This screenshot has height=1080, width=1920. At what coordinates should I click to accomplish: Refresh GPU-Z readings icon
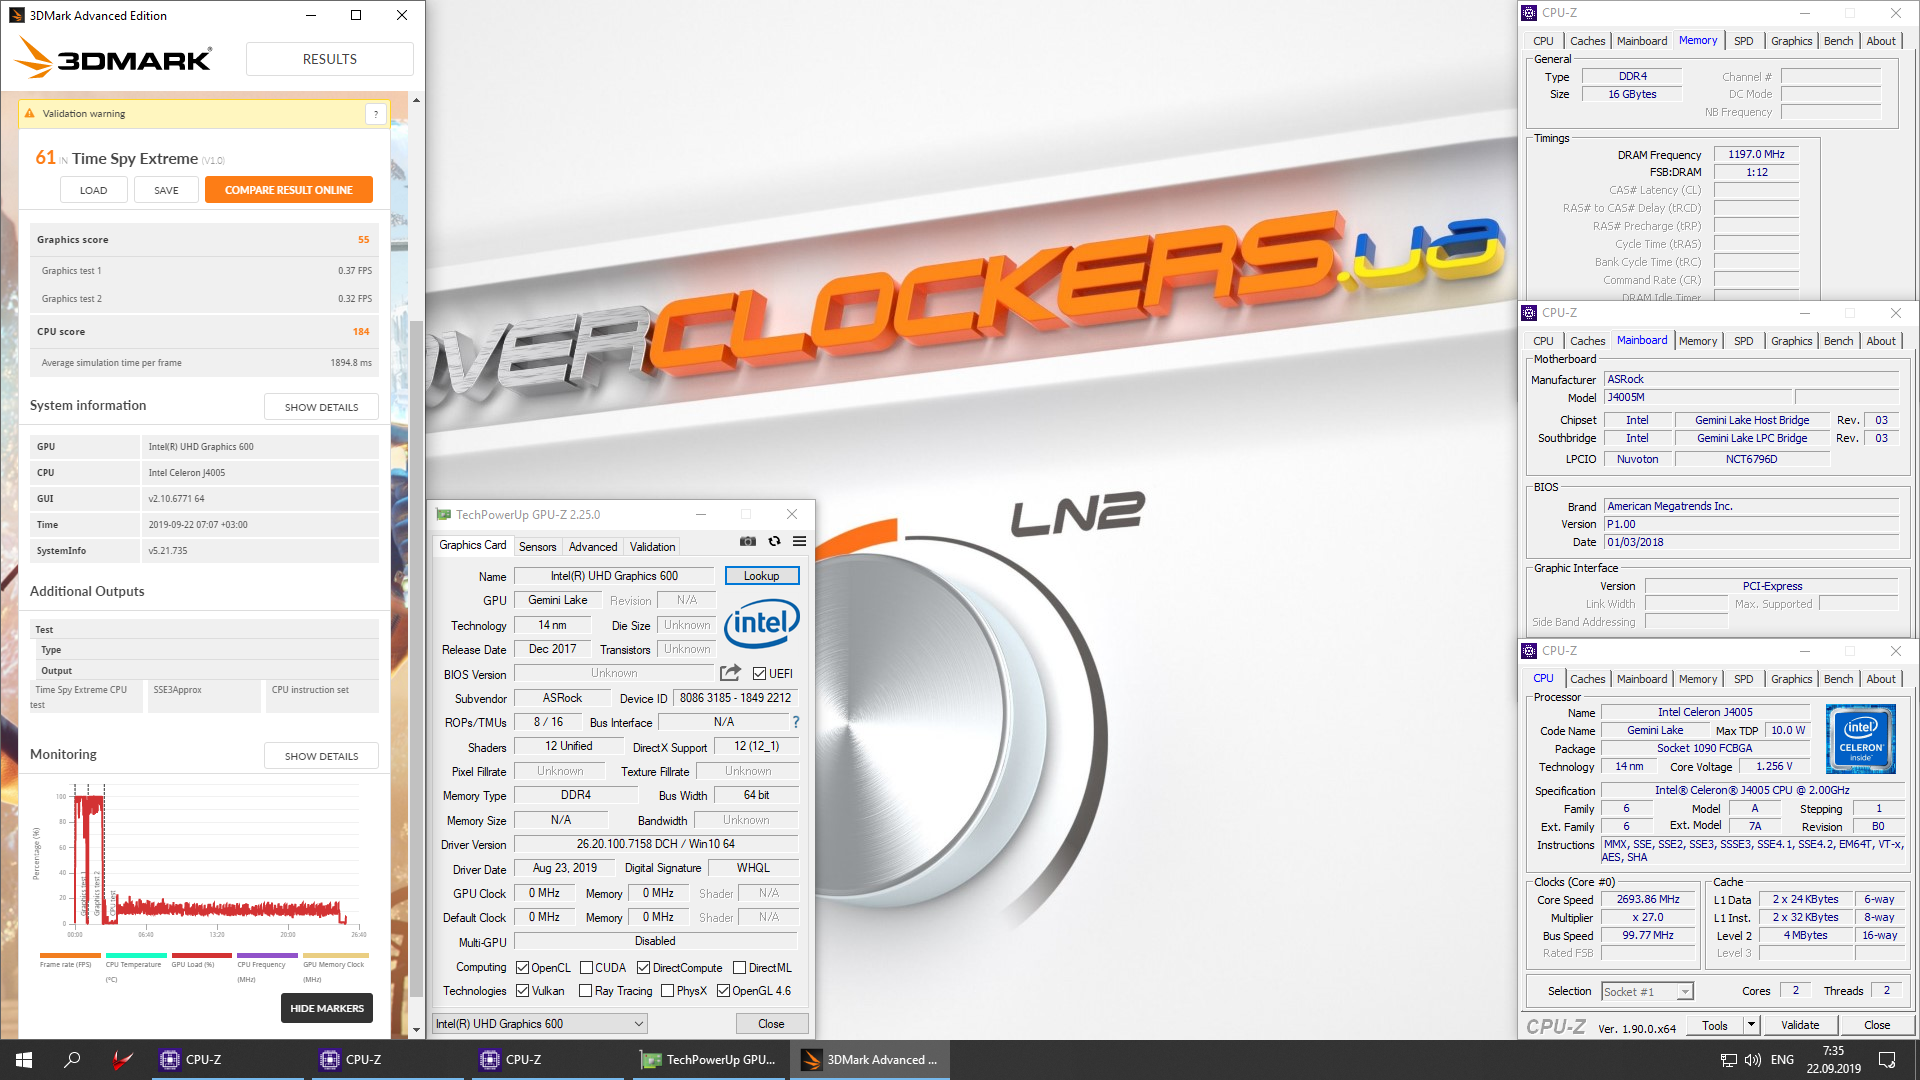coord(774,541)
